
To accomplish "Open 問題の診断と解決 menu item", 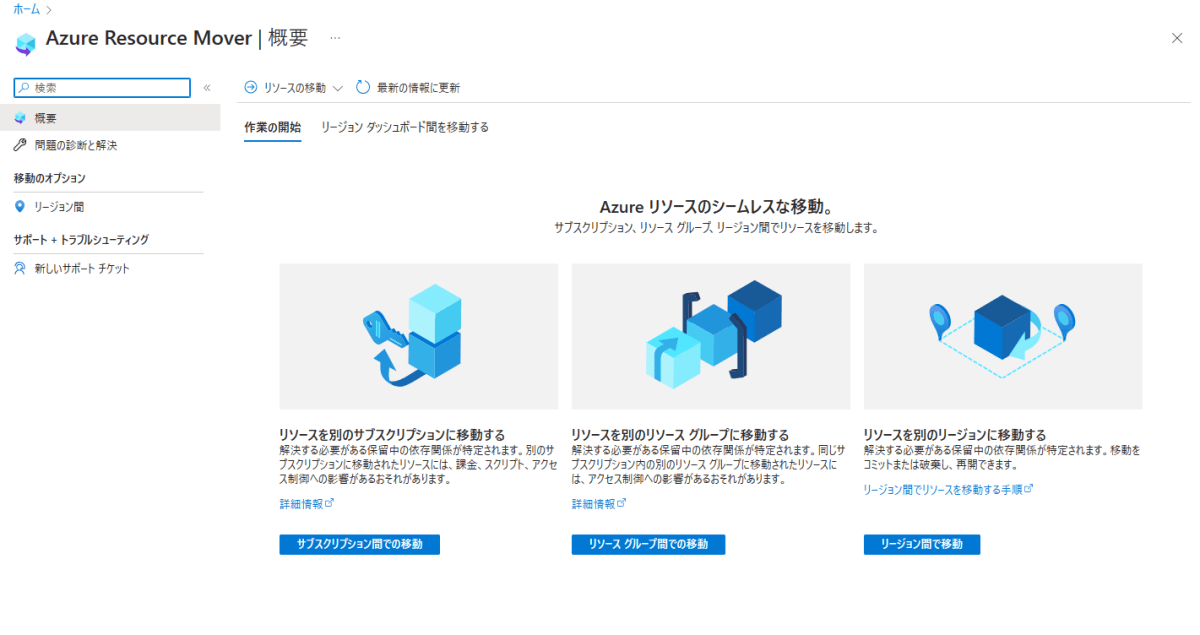I will (x=76, y=146).
